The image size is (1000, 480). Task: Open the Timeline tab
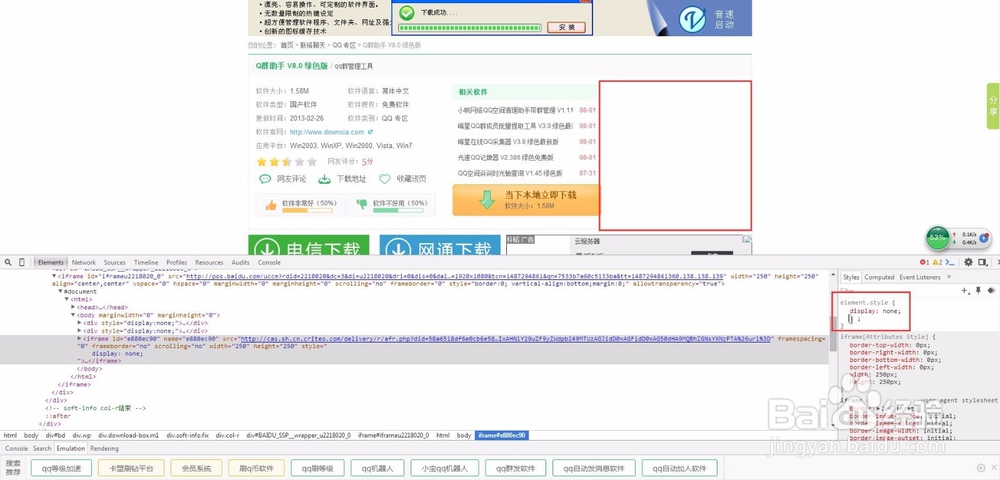[x=146, y=262]
